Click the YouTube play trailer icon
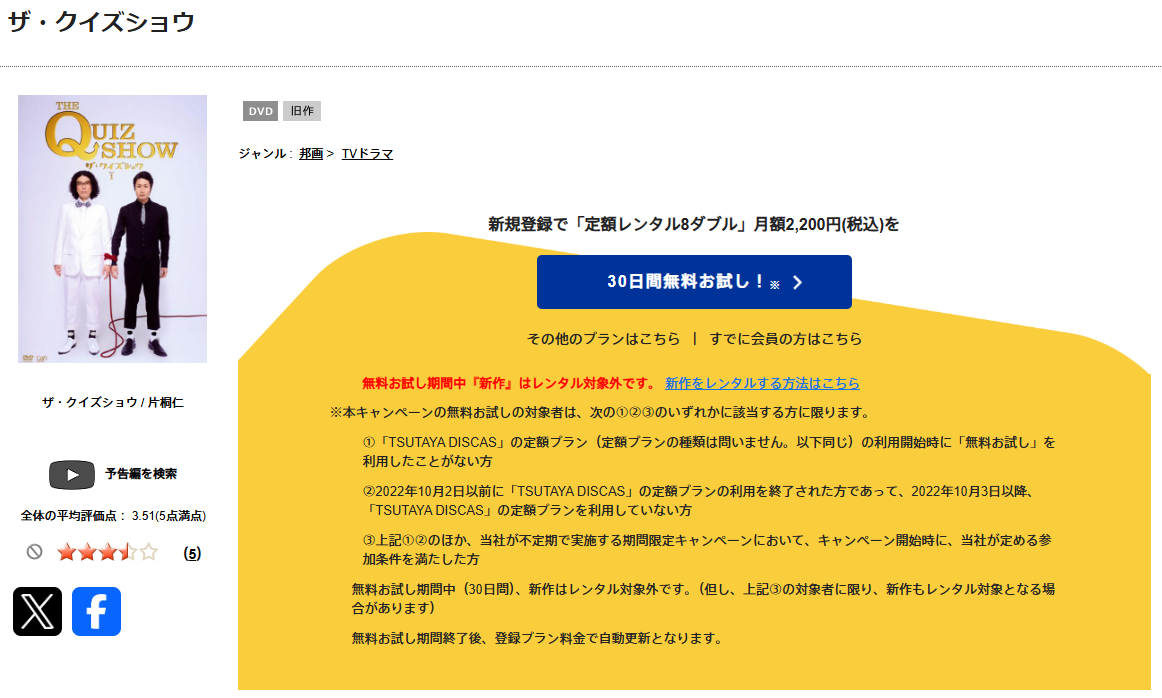Screen dimensions: 1162x698 pos(72,475)
